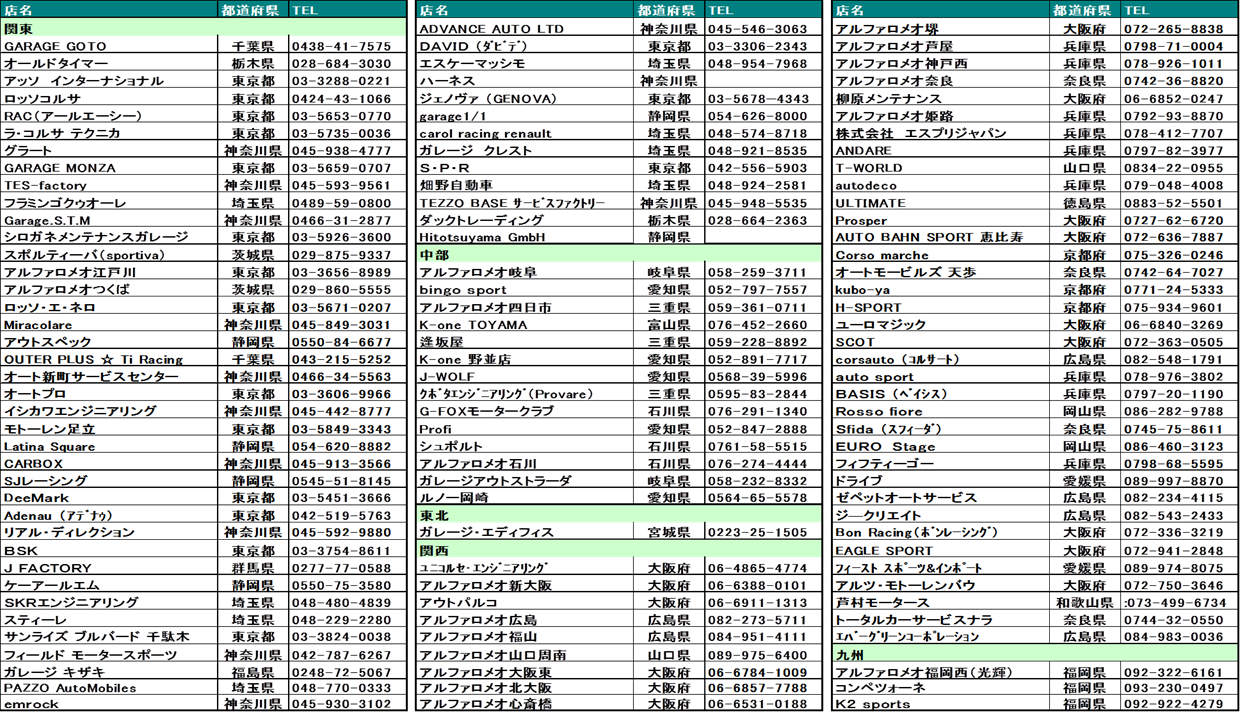Select the J FACTORY row name

coord(48,568)
